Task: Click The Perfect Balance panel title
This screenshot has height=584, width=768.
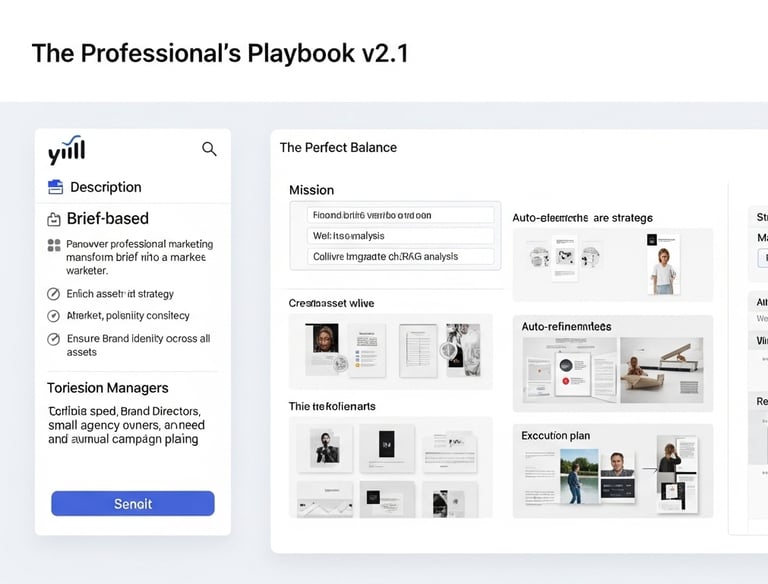Action: 338,147
